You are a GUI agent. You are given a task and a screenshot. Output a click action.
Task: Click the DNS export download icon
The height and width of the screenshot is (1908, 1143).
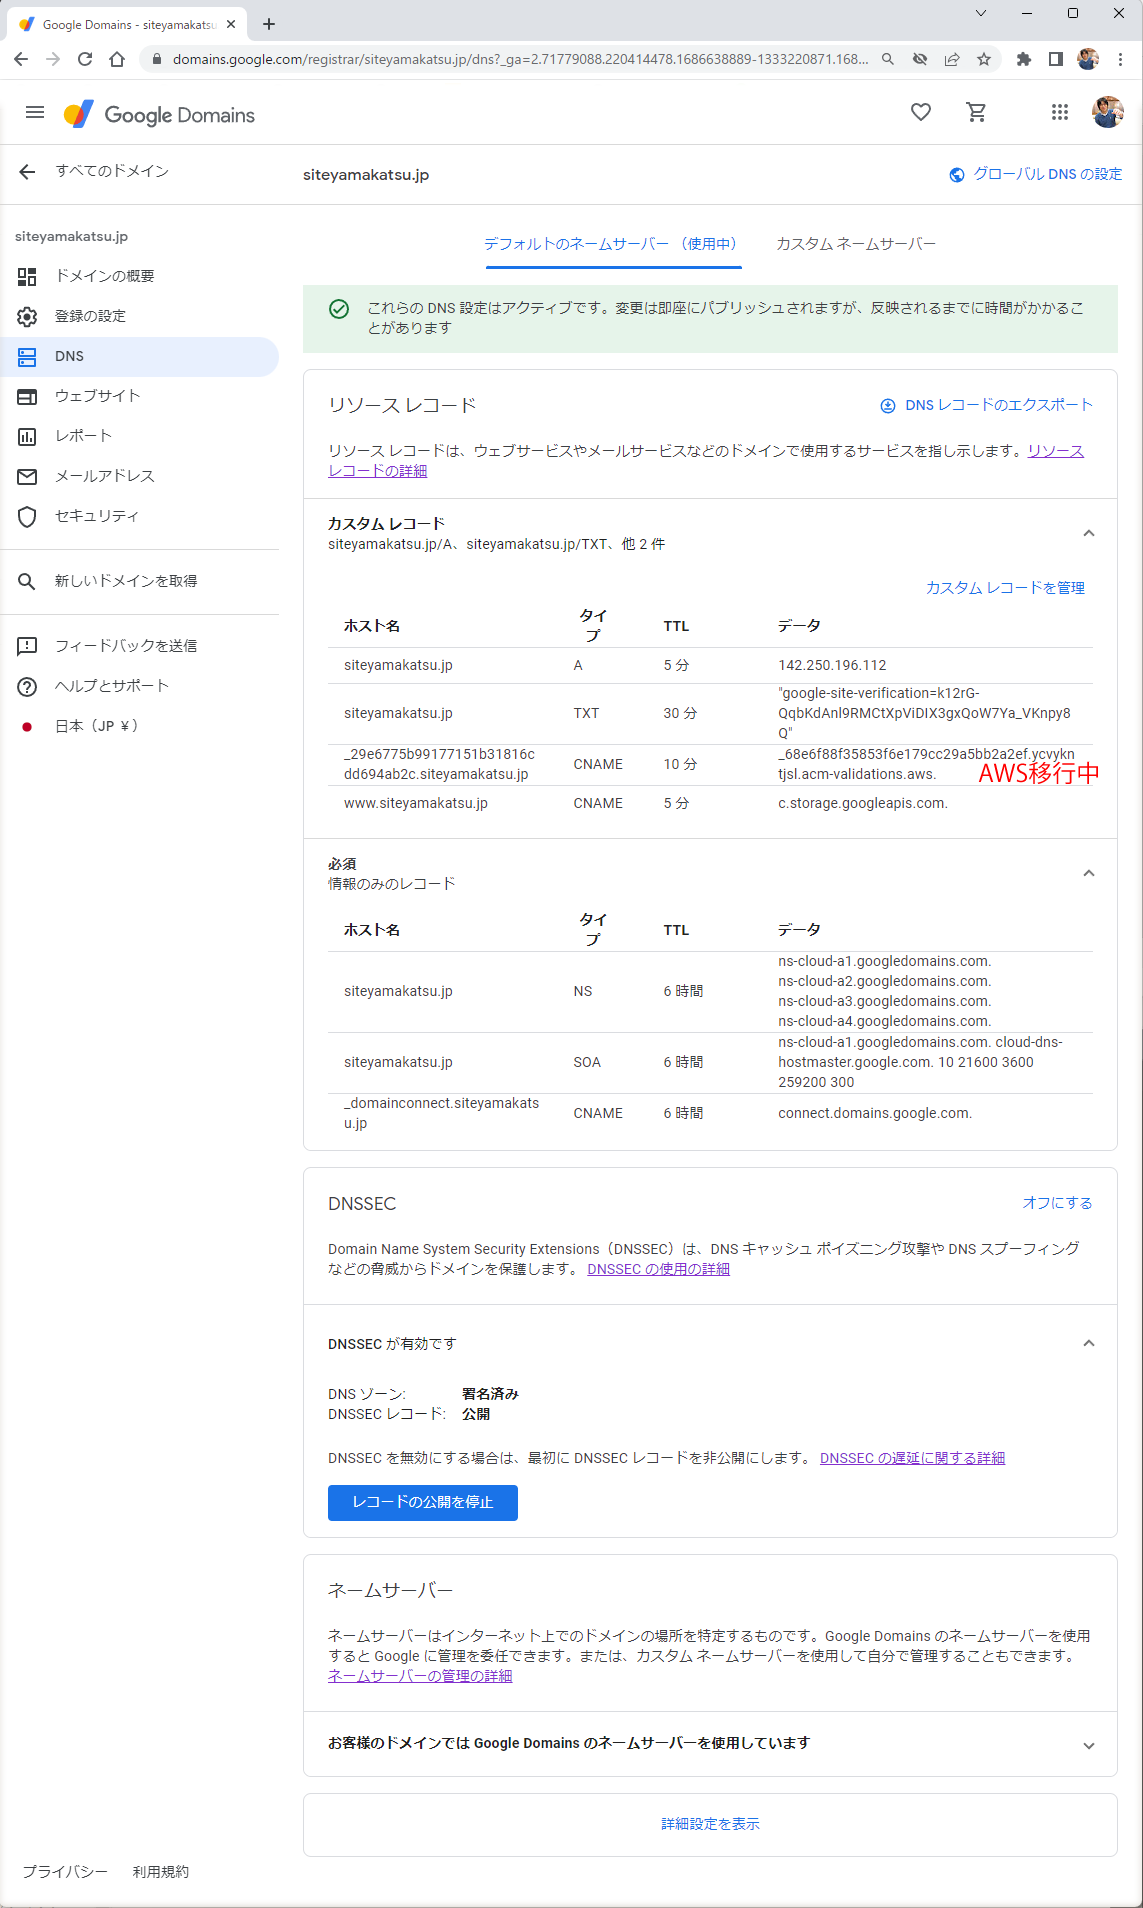(x=888, y=406)
